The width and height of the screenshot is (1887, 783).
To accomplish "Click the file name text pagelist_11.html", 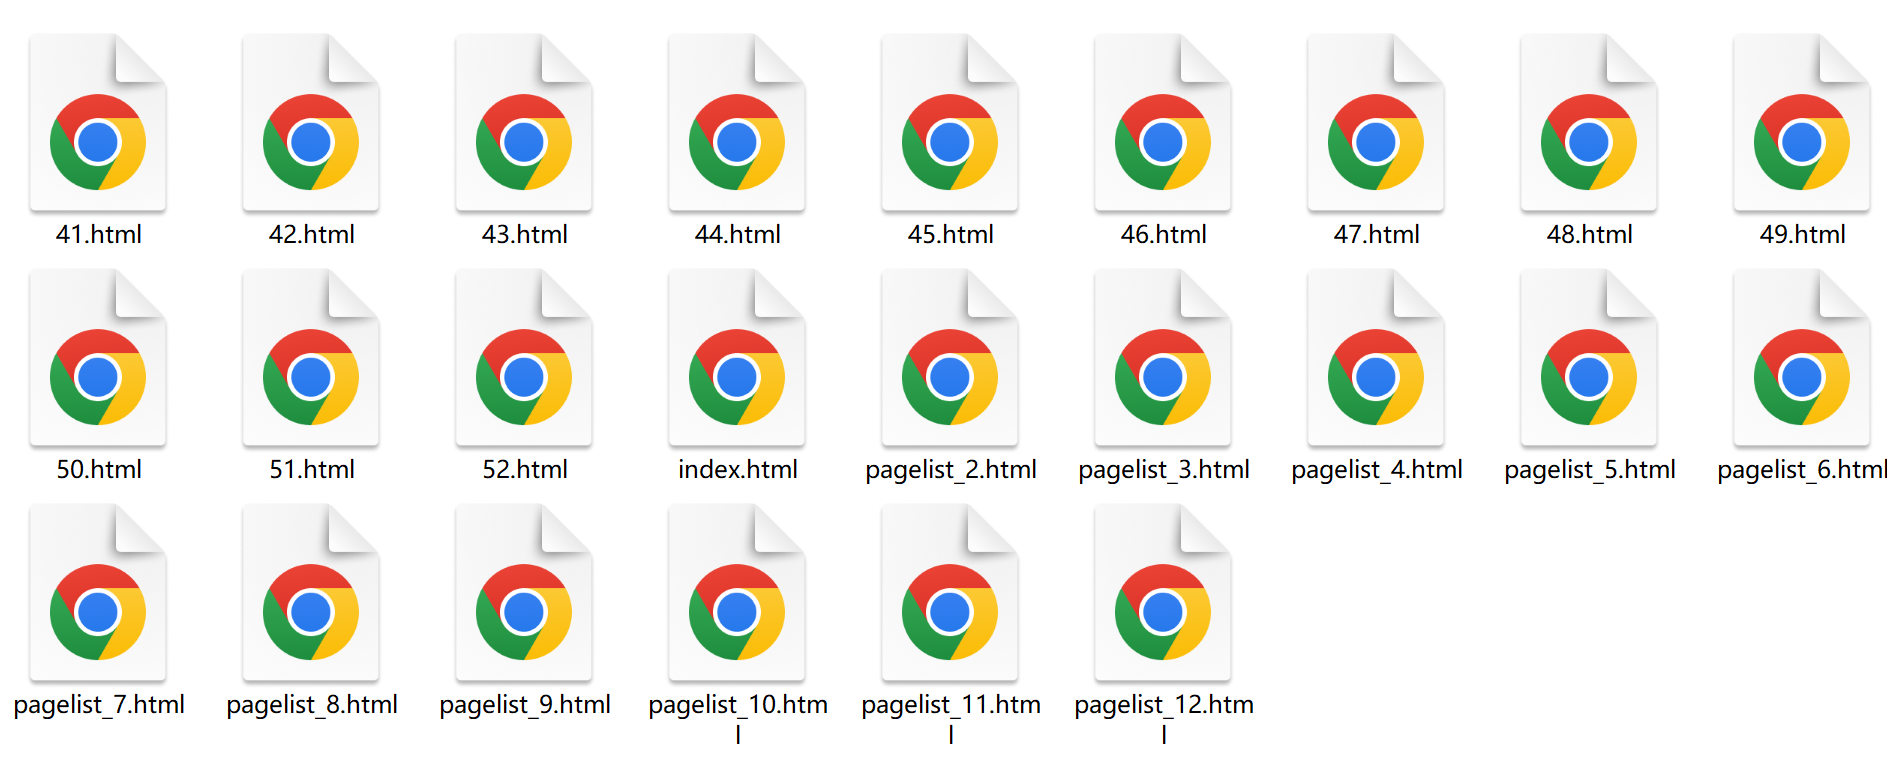I will [x=950, y=718].
